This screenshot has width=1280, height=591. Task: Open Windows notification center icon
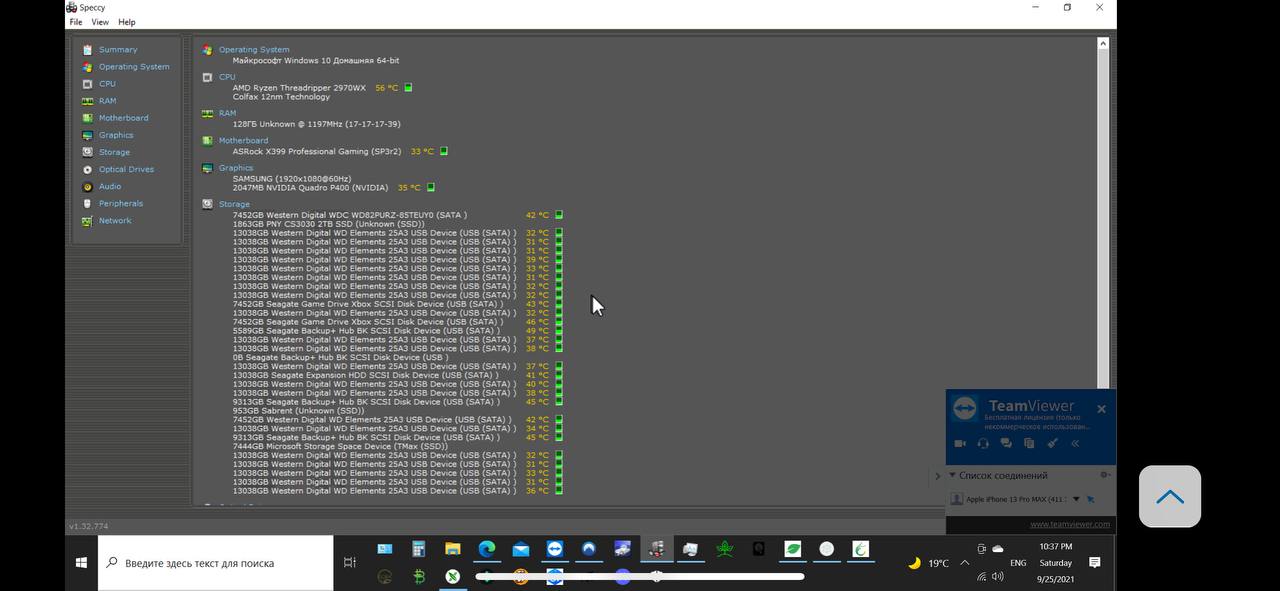pos(1095,563)
